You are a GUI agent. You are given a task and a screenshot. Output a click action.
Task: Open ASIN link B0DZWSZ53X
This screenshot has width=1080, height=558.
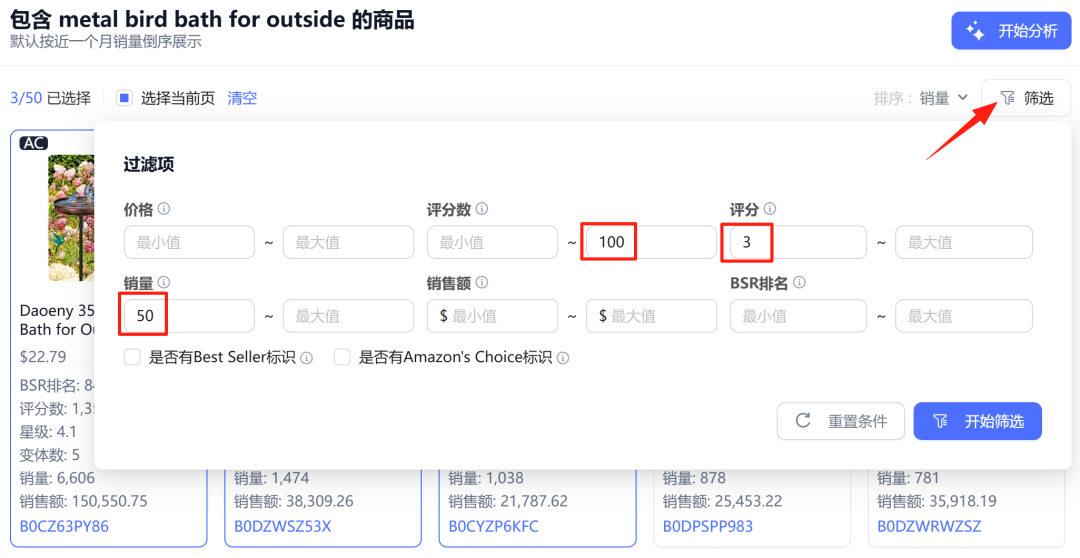(x=282, y=526)
